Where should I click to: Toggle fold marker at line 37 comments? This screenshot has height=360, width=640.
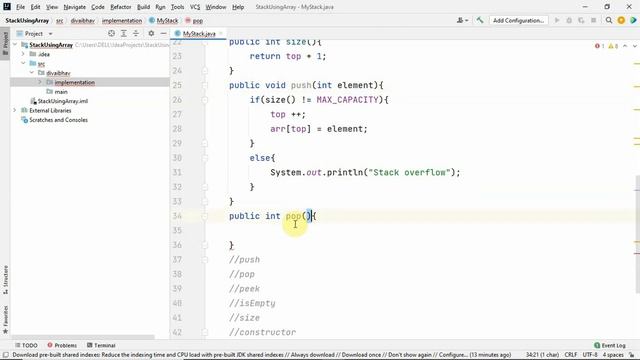tap(205, 260)
